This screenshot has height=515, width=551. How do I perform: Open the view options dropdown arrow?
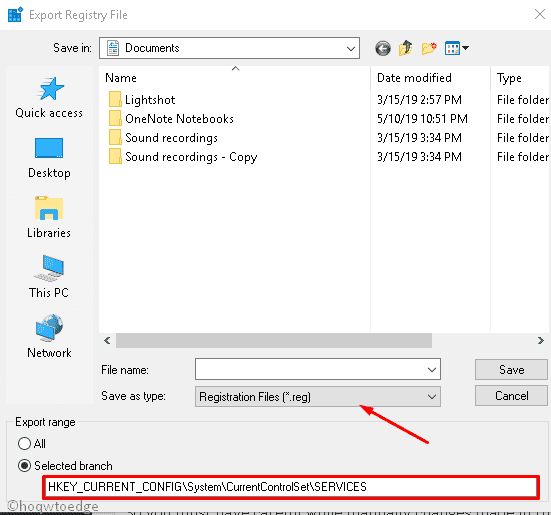[466, 48]
